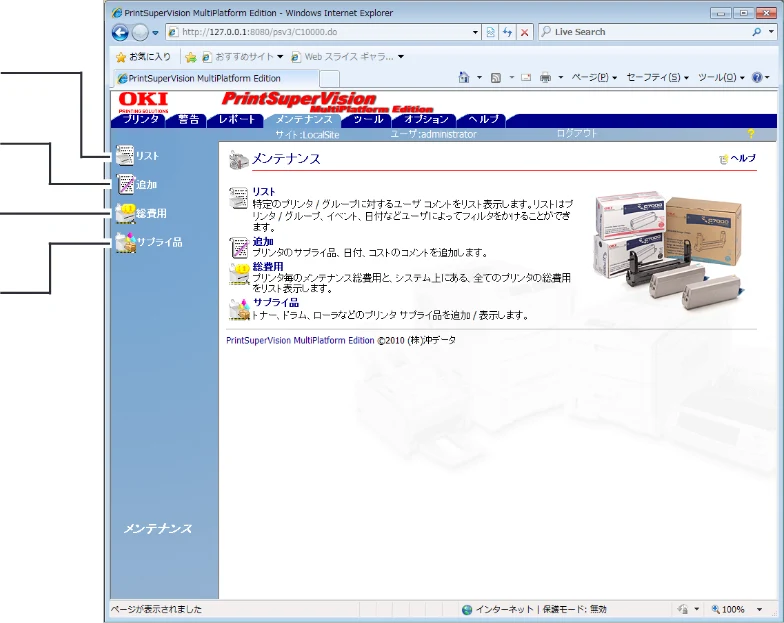
Task: Open the ツール(O) menu
Action: pos(721,78)
